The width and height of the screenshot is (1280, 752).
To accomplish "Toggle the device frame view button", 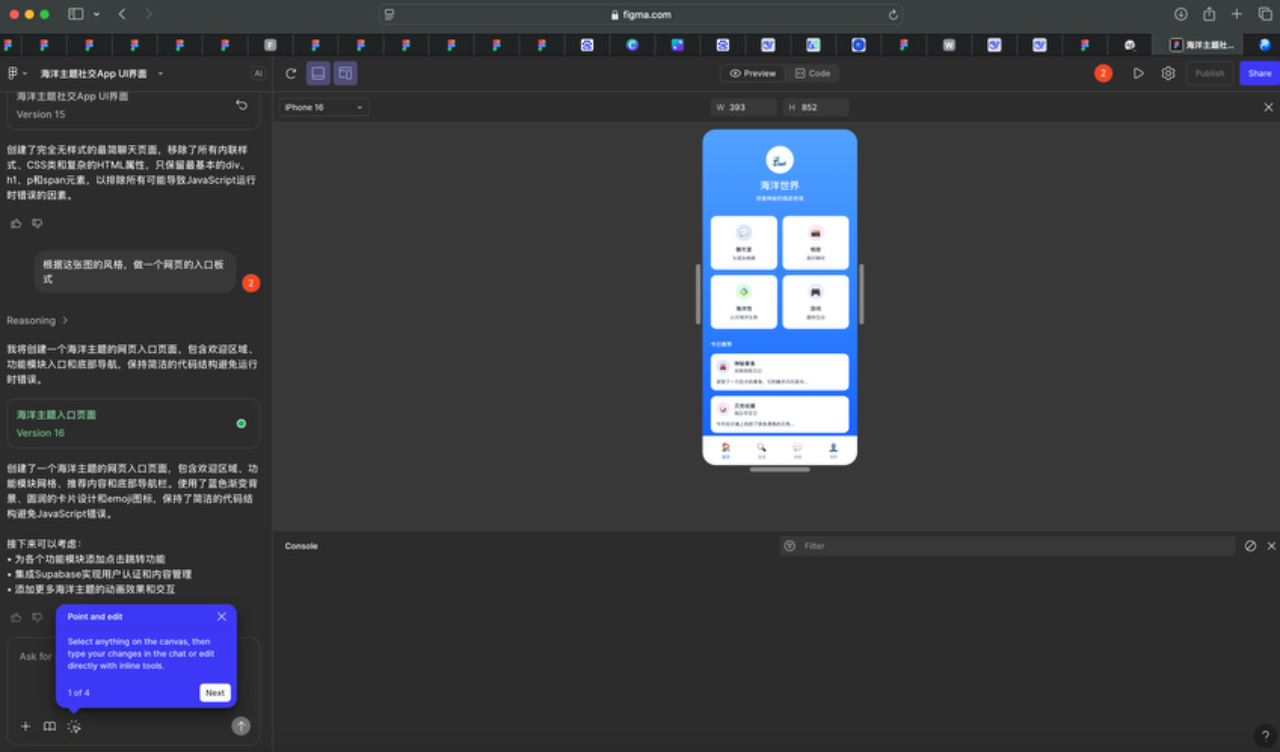I will pos(345,73).
